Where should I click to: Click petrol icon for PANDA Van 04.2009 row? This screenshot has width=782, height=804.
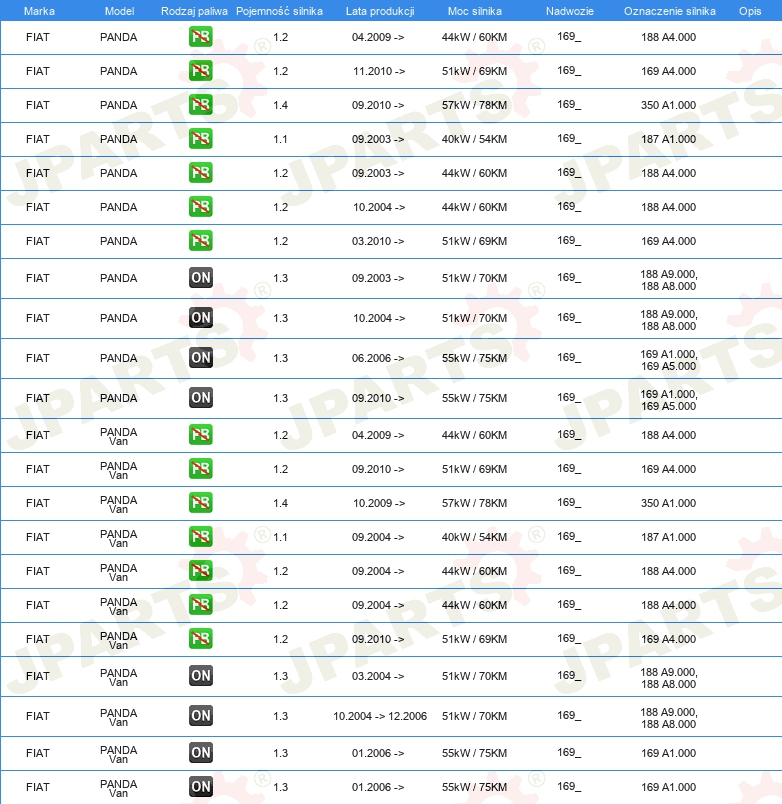tap(200, 434)
